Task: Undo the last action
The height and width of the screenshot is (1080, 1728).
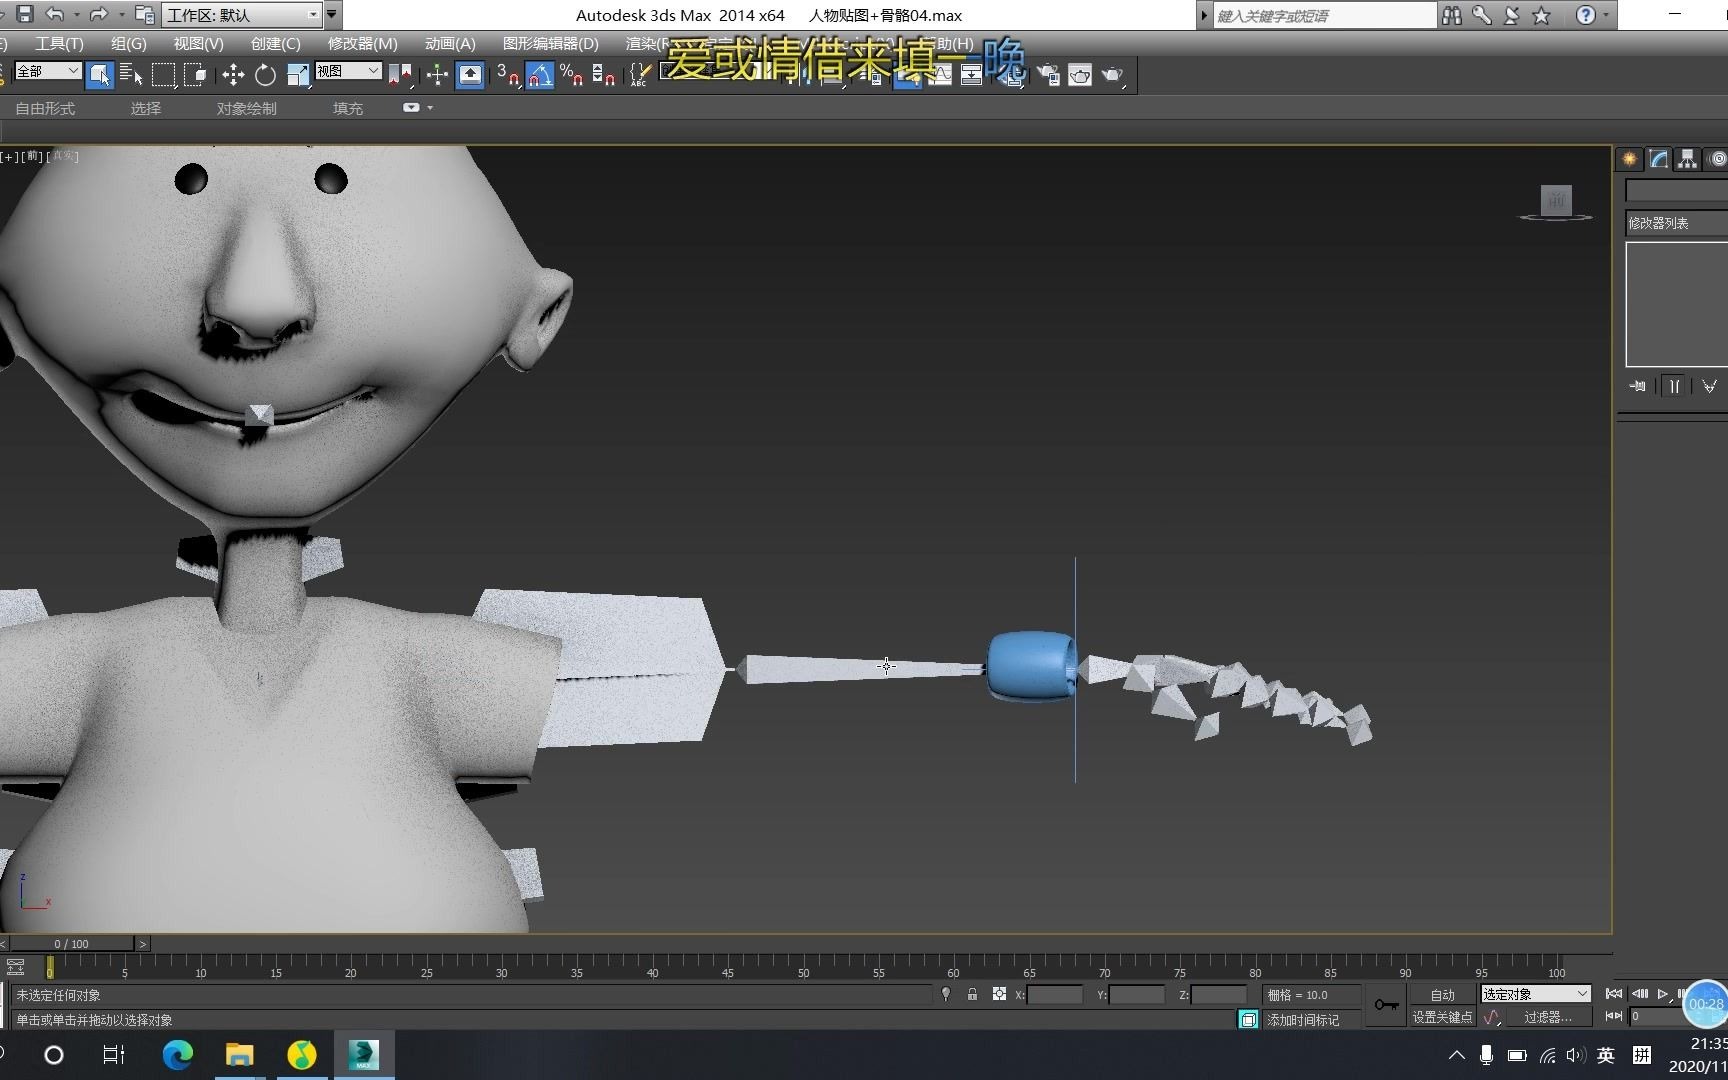Action: 55,14
